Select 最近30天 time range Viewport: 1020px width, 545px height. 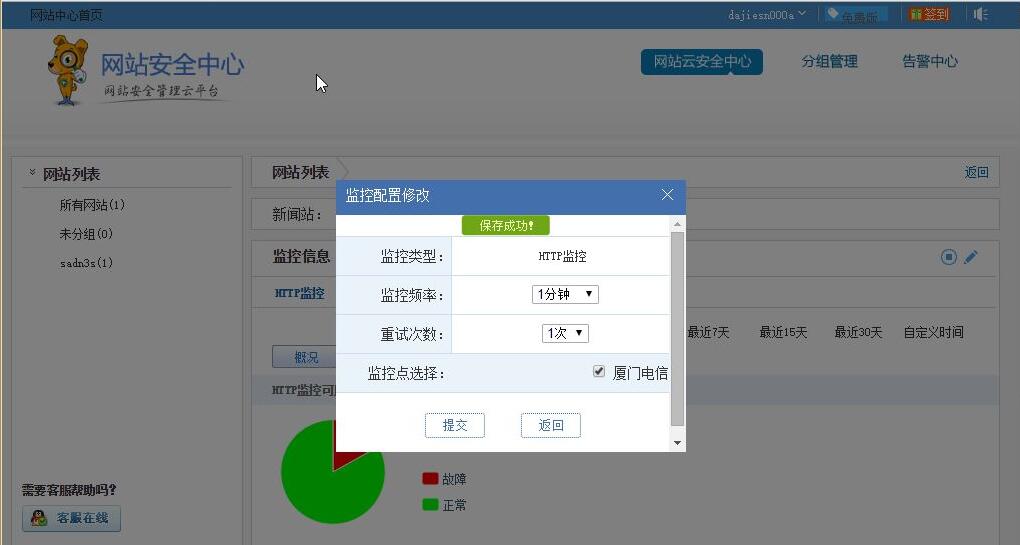[858, 332]
